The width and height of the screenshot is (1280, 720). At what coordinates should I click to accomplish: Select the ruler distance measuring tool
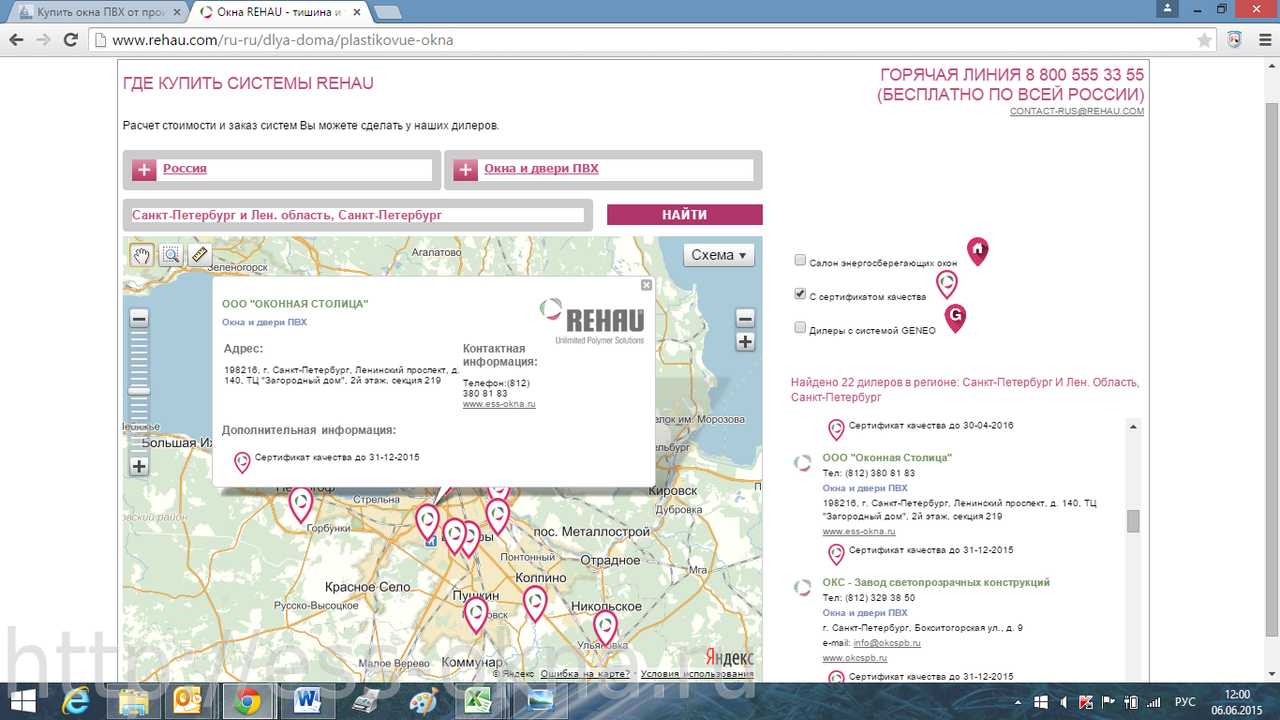point(199,255)
